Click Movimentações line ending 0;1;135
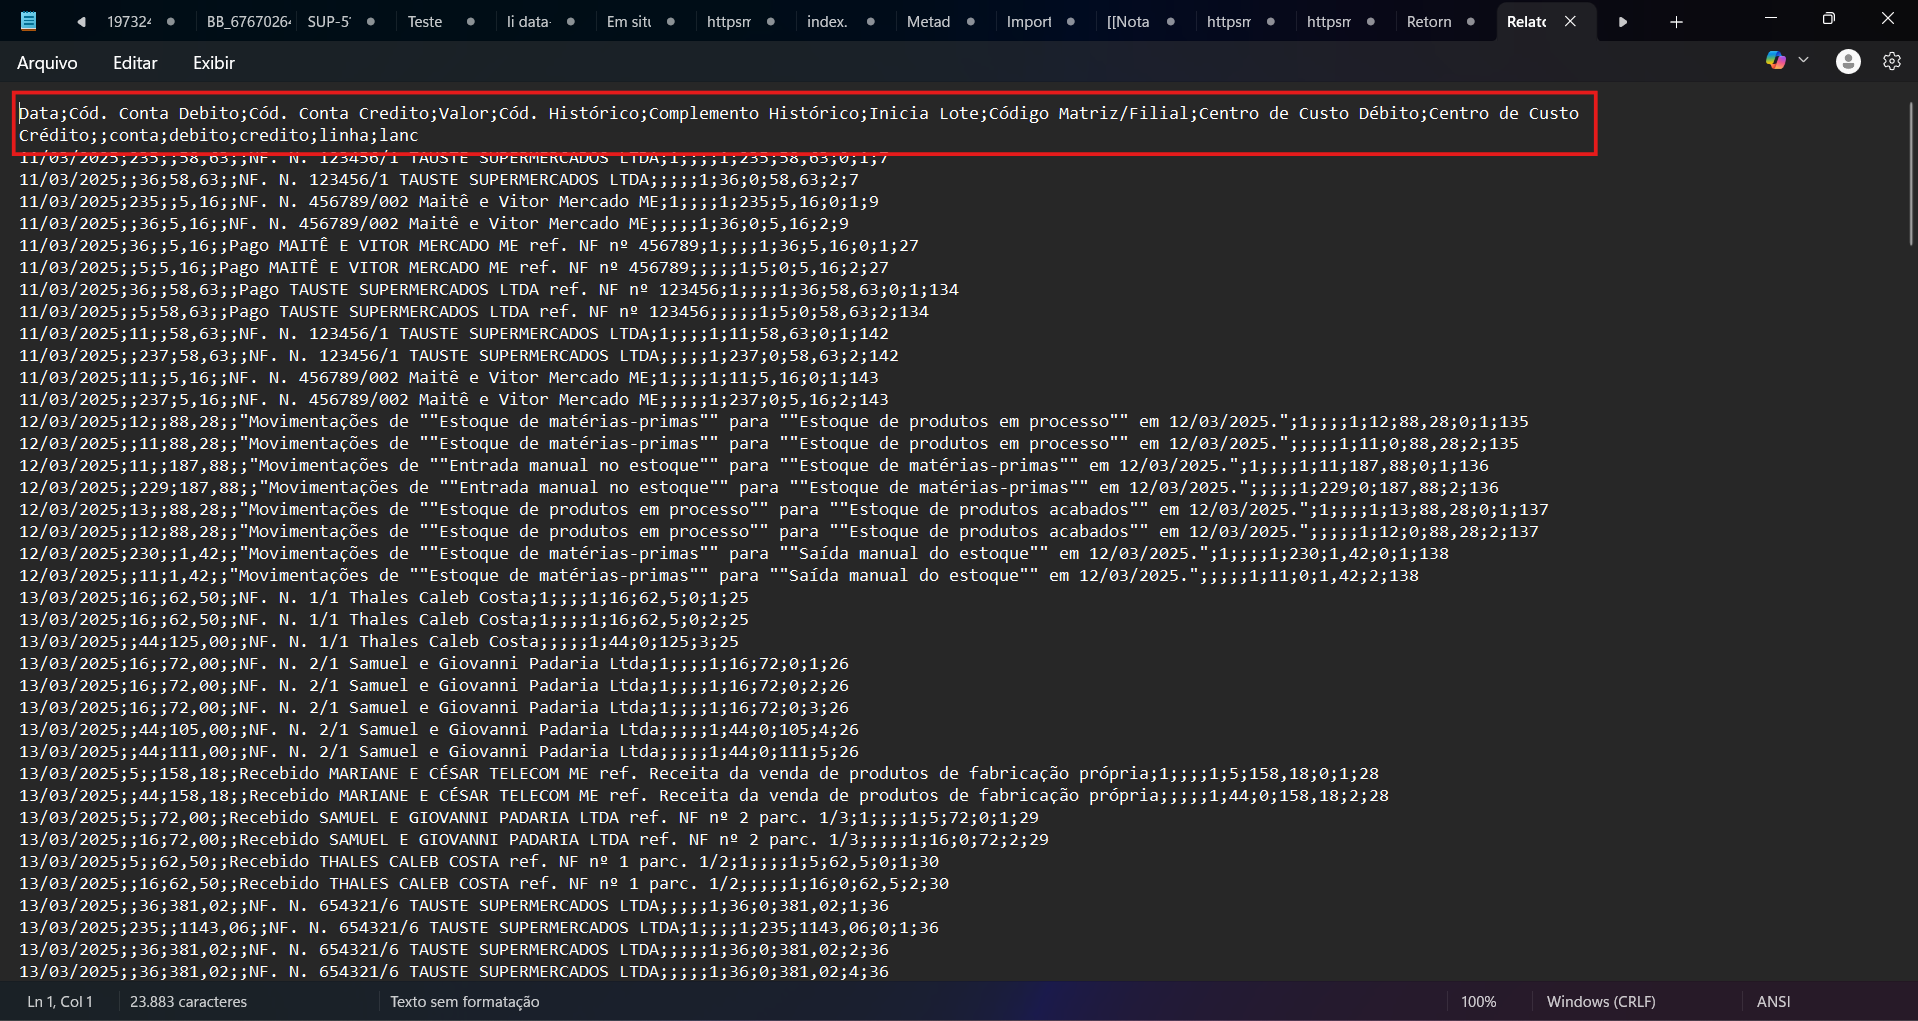The height and width of the screenshot is (1021, 1918). tap(774, 421)
